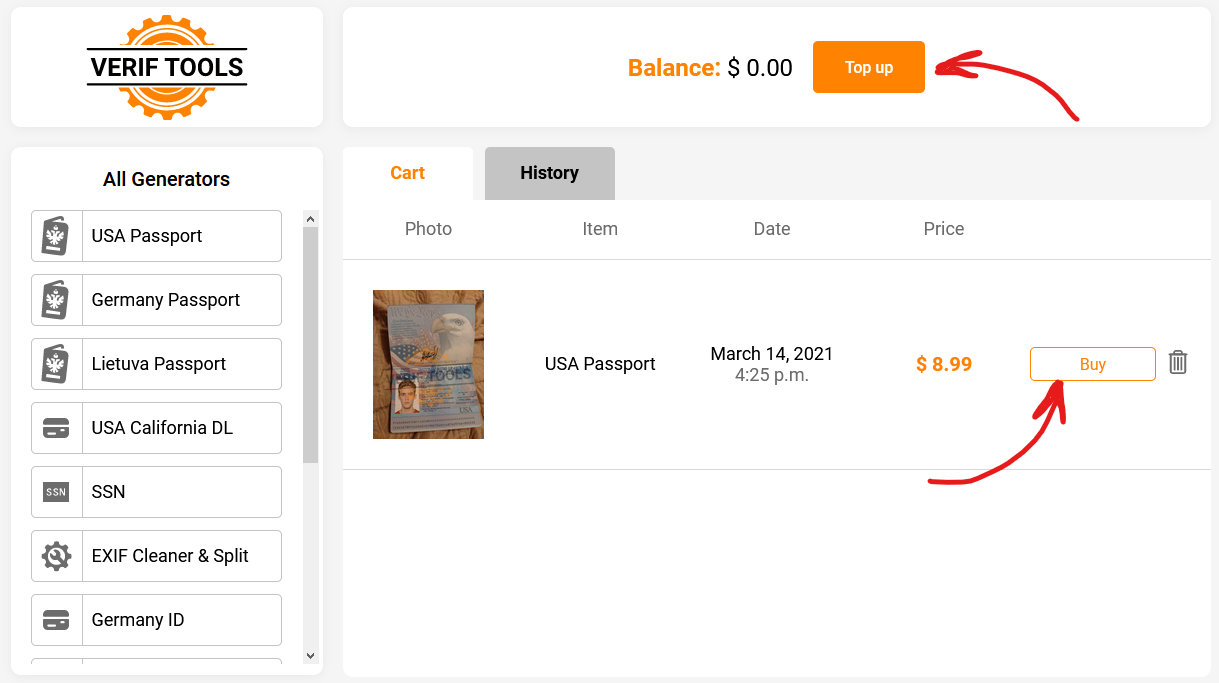Click Buy for the cart item
Screen dimensions: 1219x683
tap(1092, 364)
